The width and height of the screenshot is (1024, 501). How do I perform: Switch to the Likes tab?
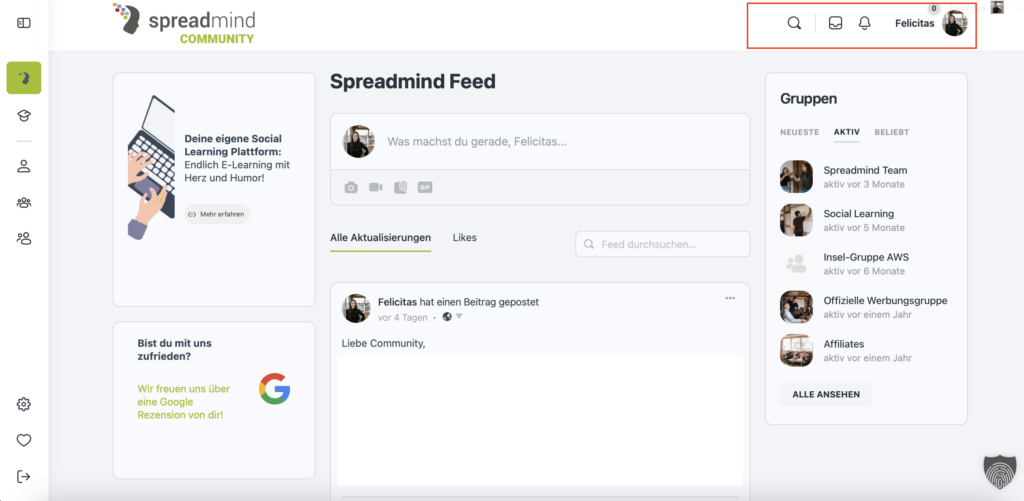[x=465, y=238]
